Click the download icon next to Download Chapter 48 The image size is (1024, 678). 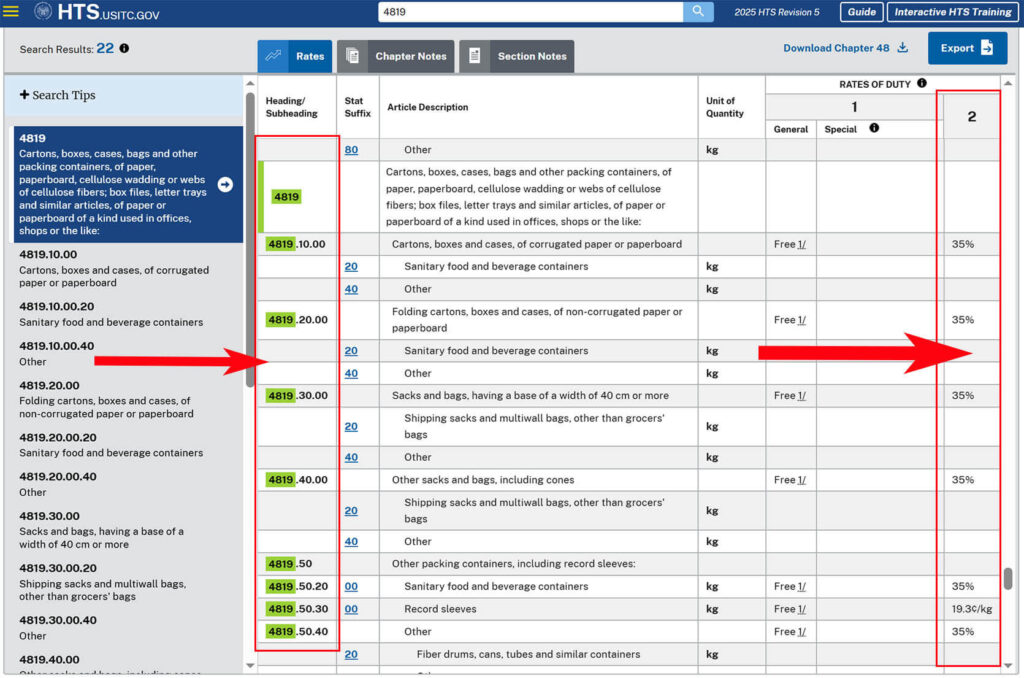pyautogui.click(x=903, y=48)
